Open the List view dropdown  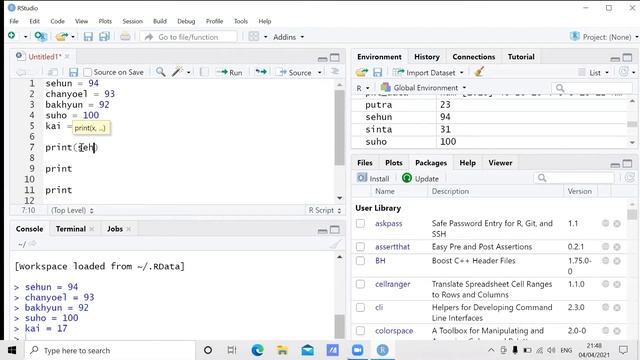point(594,73)
